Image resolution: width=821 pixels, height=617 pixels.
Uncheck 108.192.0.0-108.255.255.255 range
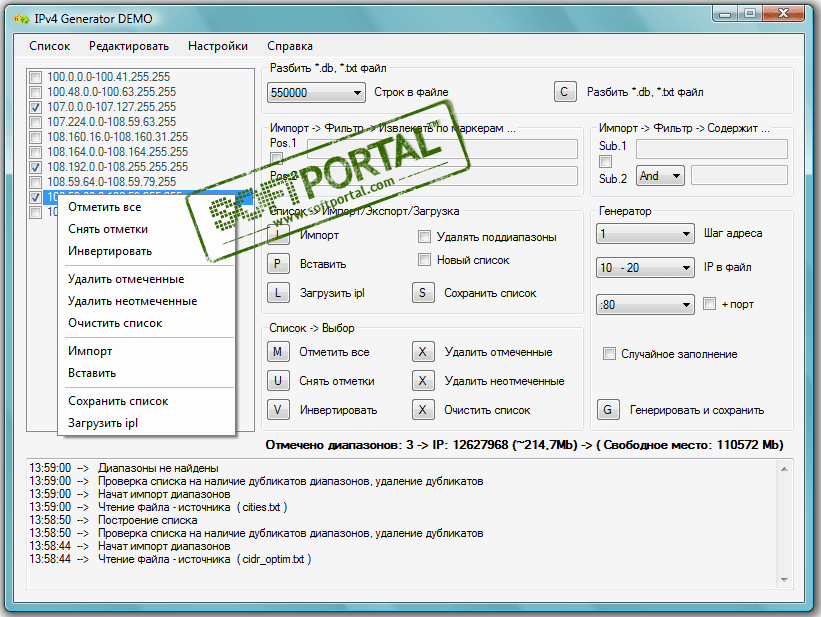(36, 168)
